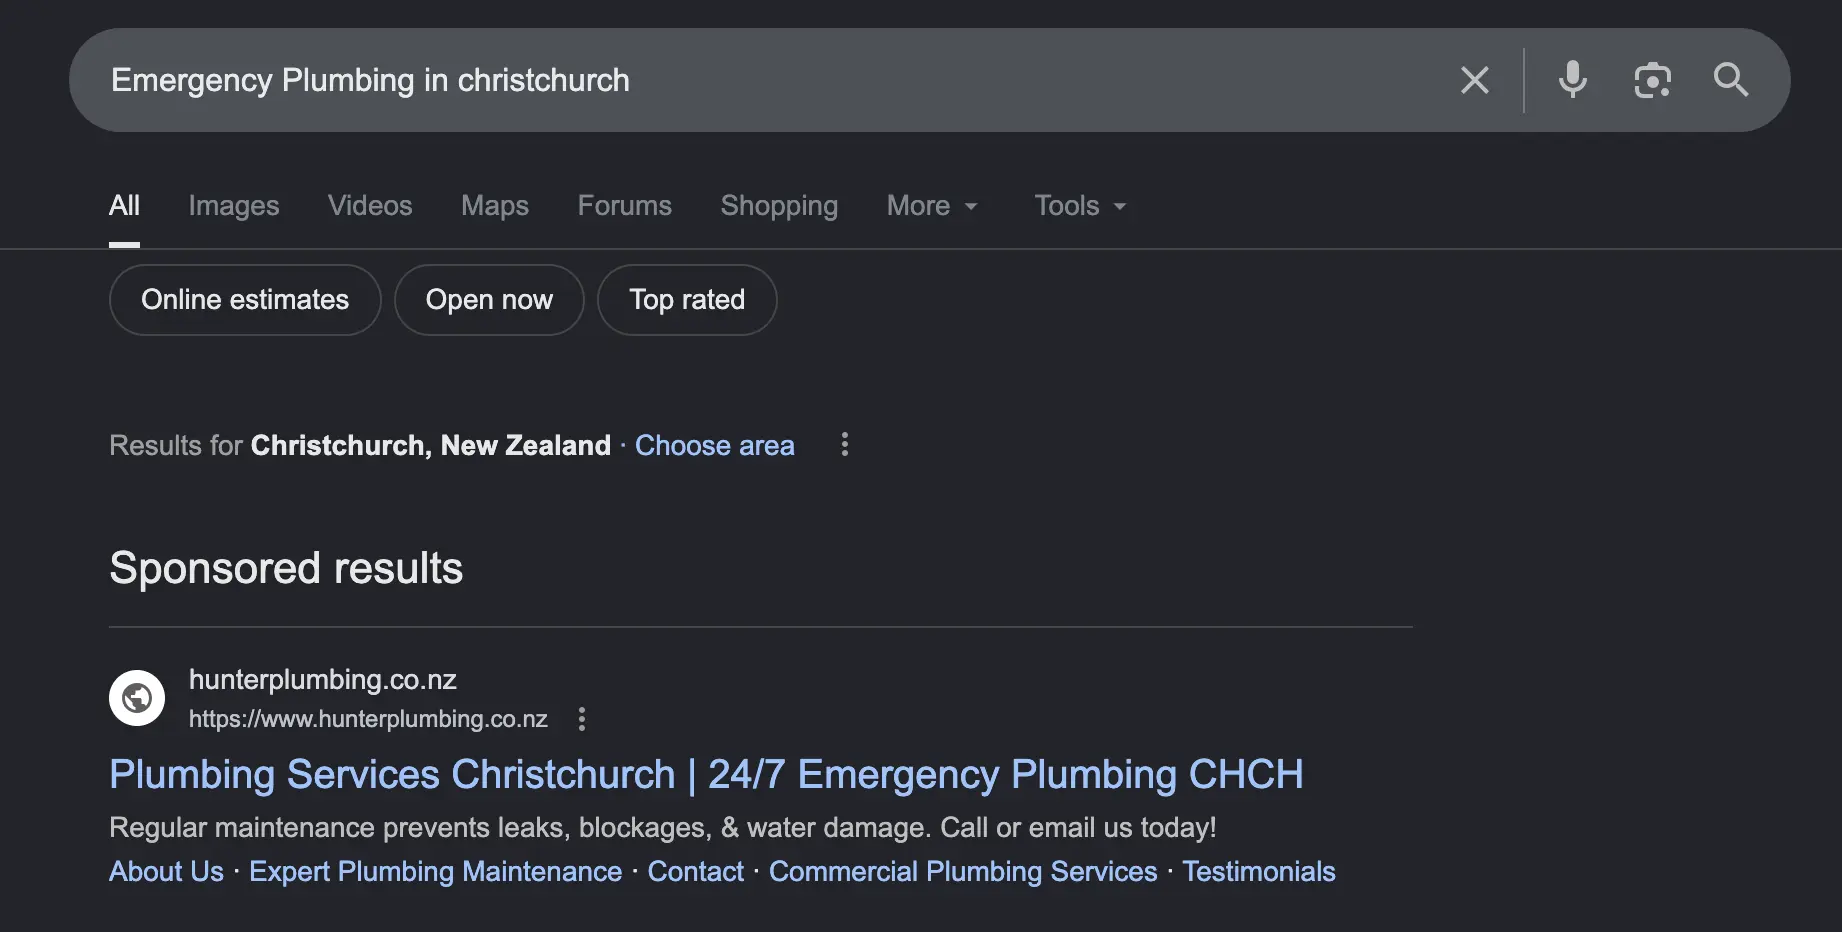Image resolution: width=1842 pixels, height=932 pixels.
Task: Enable the Open now filter
Action: [489, 299]
